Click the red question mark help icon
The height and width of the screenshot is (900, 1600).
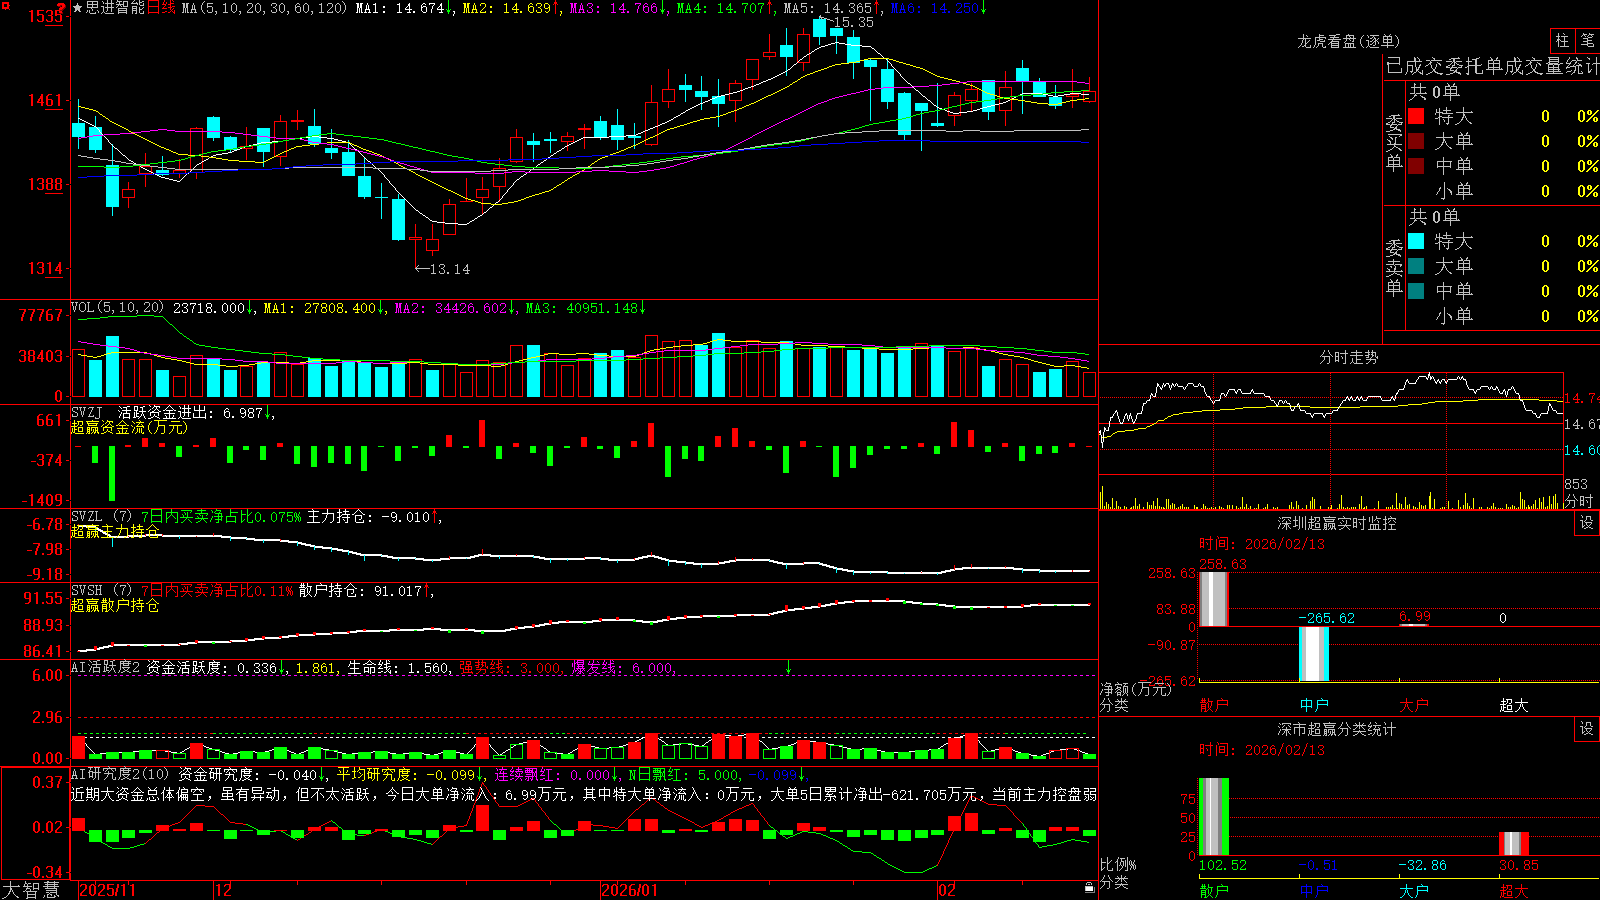coord(61,8)
